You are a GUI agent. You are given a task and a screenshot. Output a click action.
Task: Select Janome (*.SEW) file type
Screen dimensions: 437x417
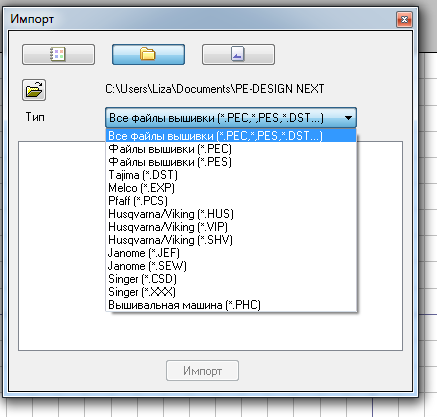point(231,266)
